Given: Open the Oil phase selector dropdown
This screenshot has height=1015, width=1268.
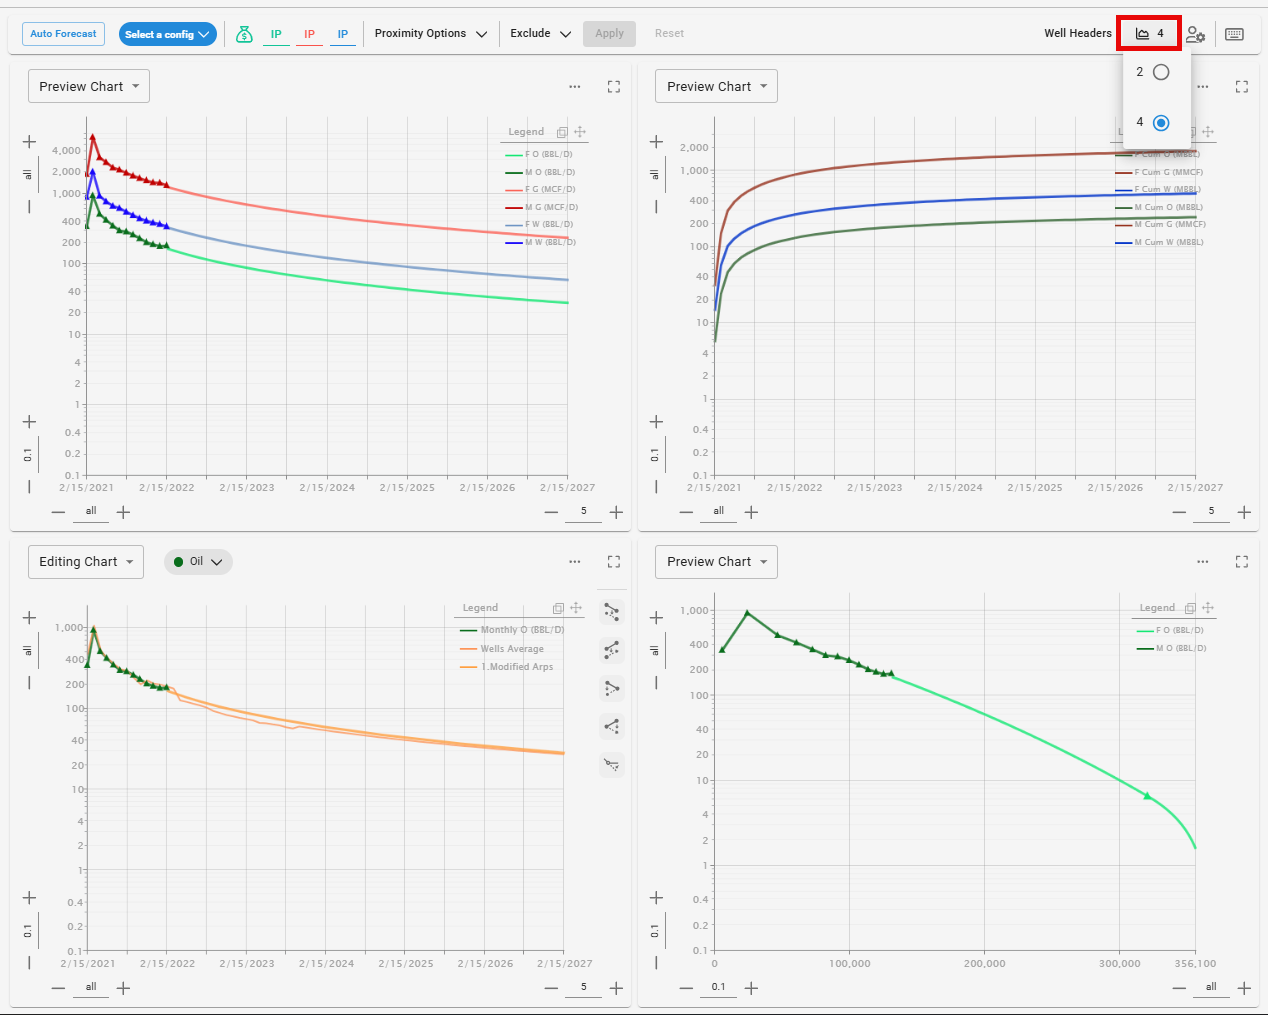Looking at the screenshot, I should pyautogui.click(x=198, y=562).
